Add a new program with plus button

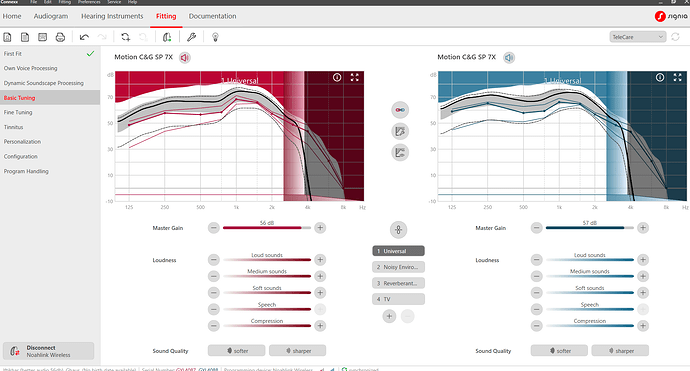click(x=389, y=316)
